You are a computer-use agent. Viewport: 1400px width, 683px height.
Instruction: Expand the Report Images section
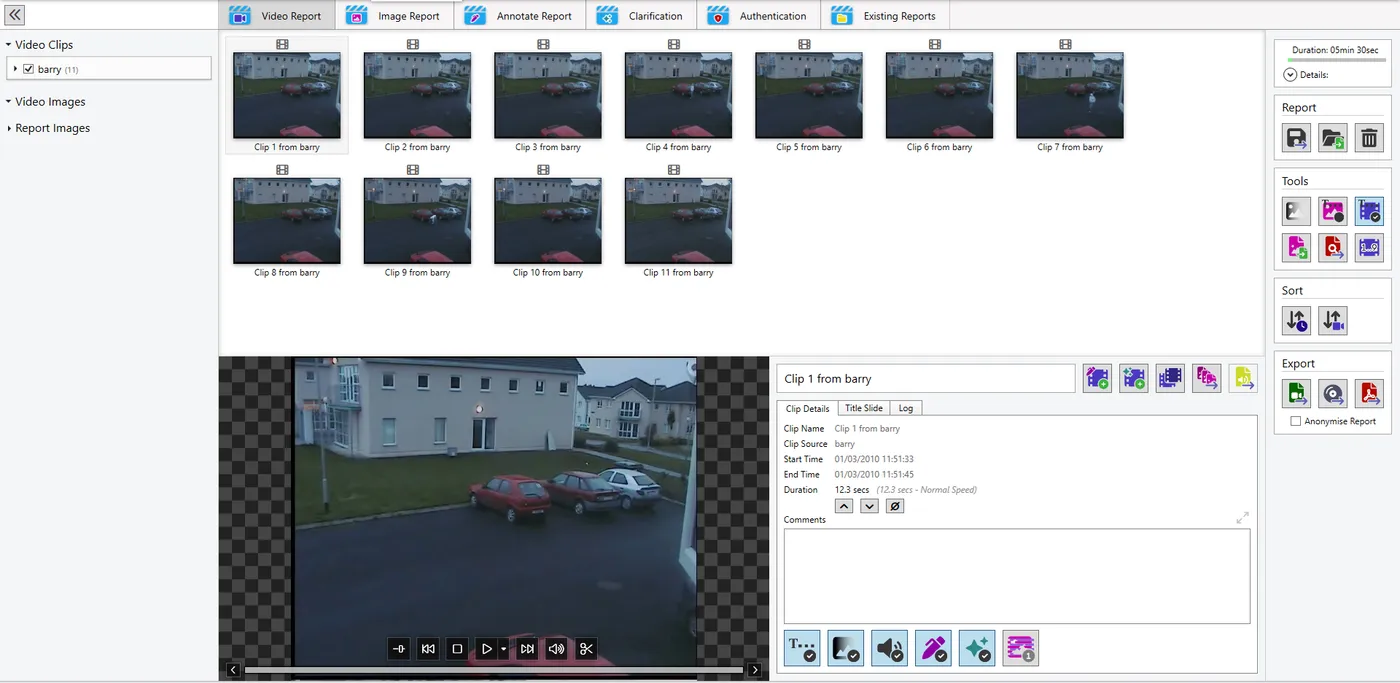tap(9, 129)
